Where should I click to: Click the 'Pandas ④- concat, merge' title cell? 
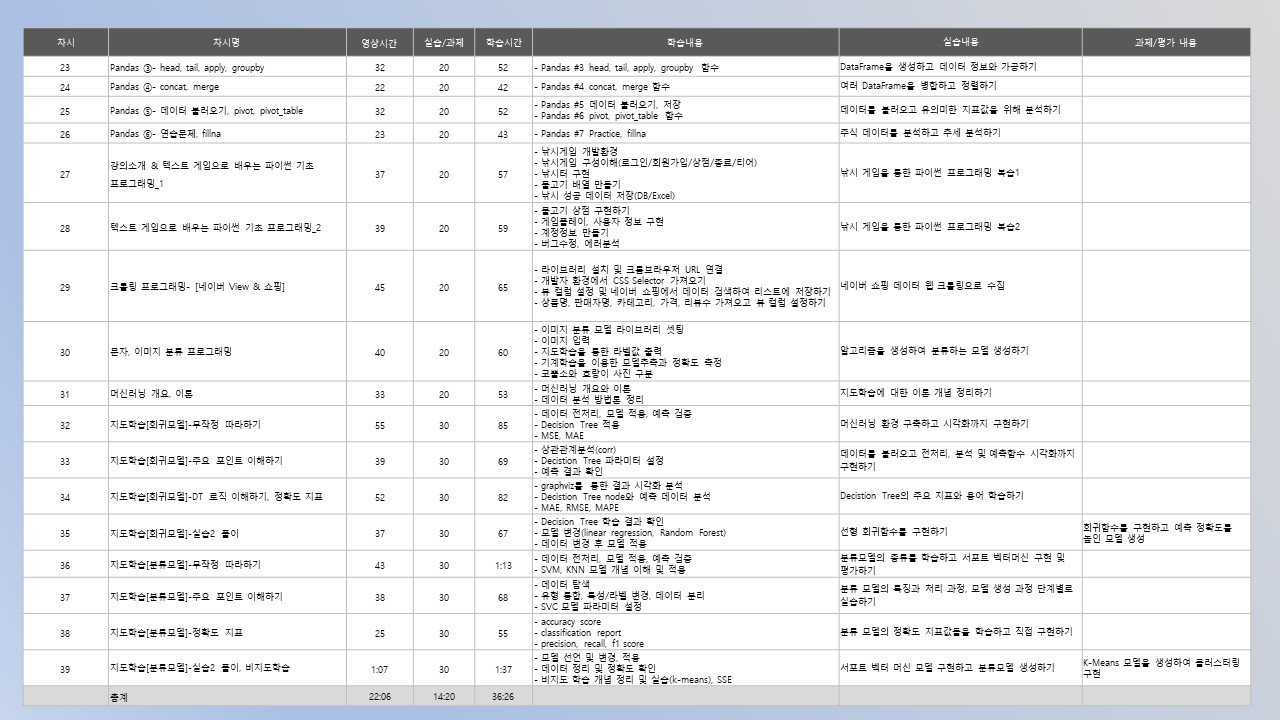(x=165, y=88)
